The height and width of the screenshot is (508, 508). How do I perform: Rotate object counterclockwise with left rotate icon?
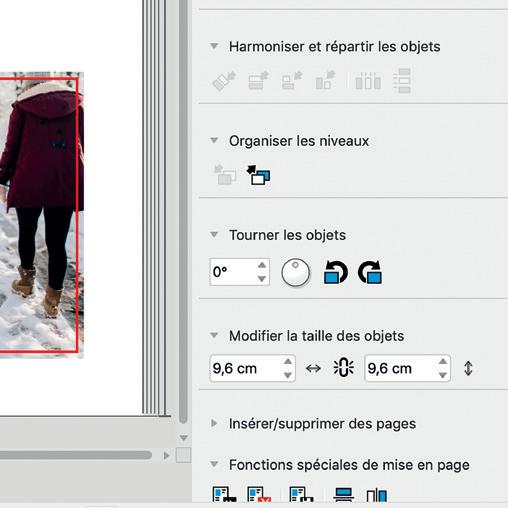335,272
